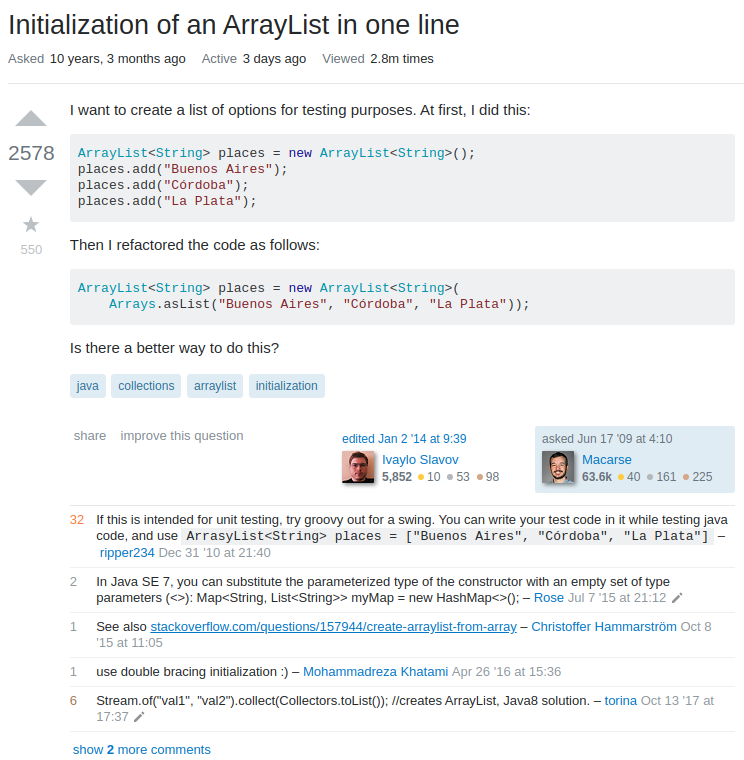Click the question title heading

coord(234,25)
